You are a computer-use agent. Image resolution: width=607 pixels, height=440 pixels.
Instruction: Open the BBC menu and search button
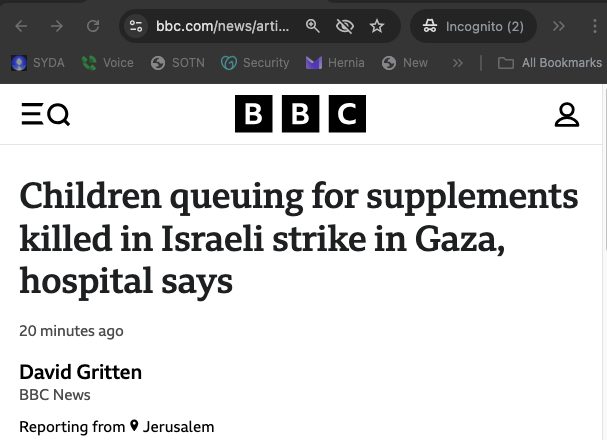[x=46, y=115]
